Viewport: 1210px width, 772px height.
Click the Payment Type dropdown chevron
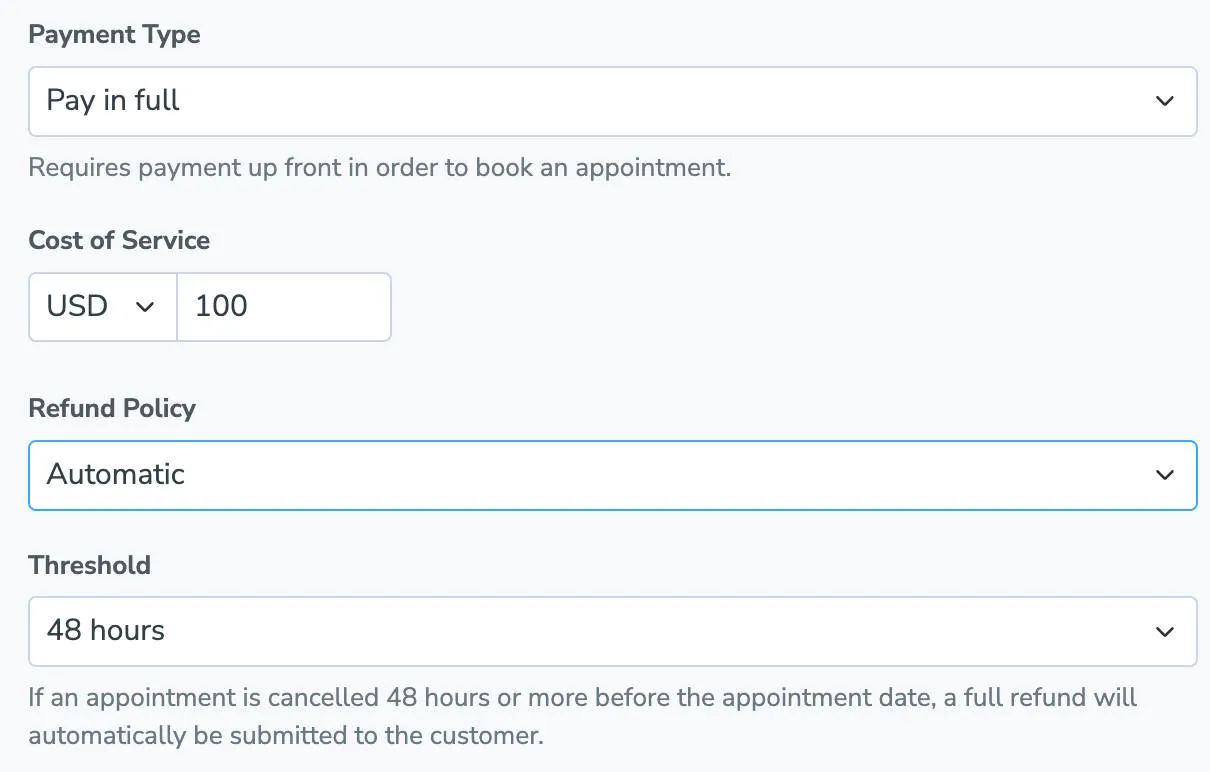(1164, 101)
